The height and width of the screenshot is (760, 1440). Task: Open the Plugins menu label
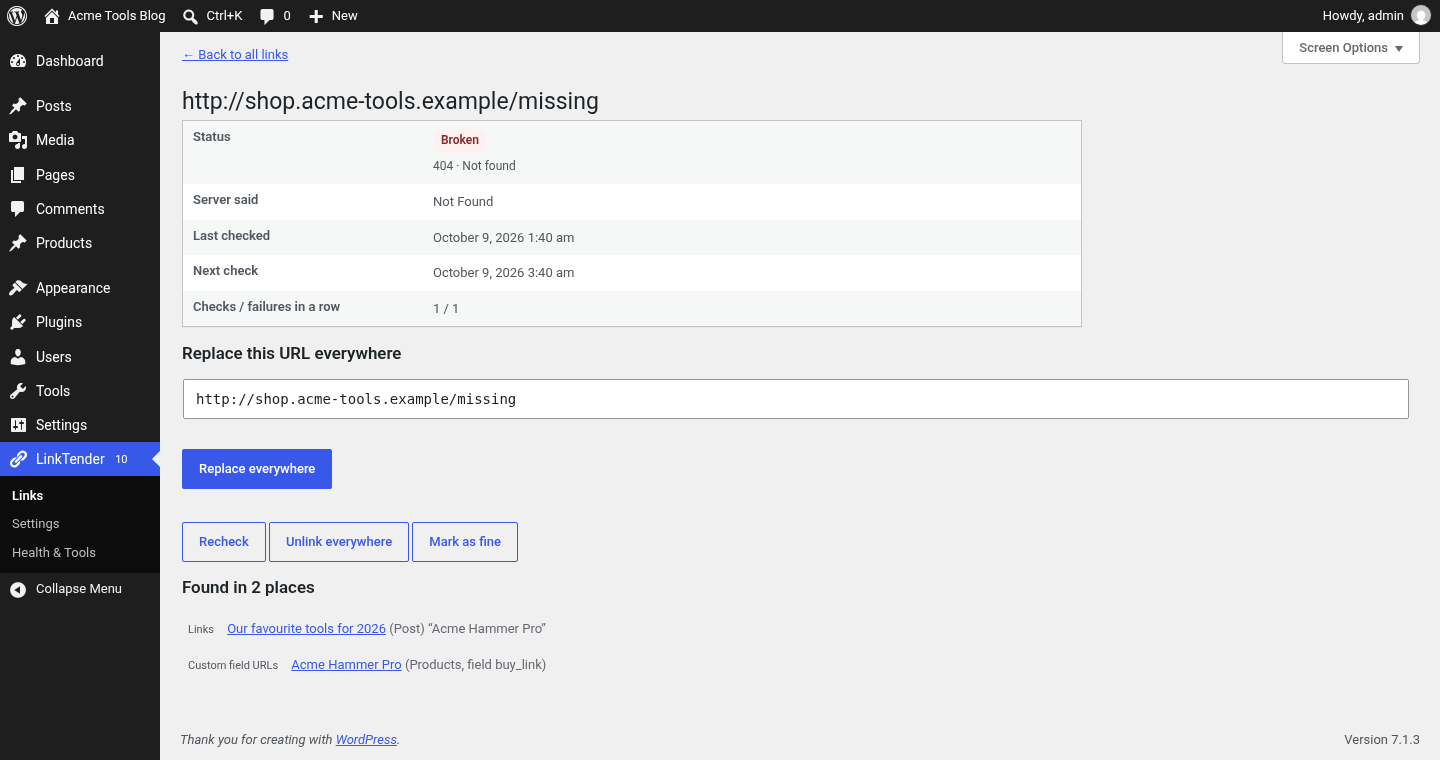(x=59, y=322)
